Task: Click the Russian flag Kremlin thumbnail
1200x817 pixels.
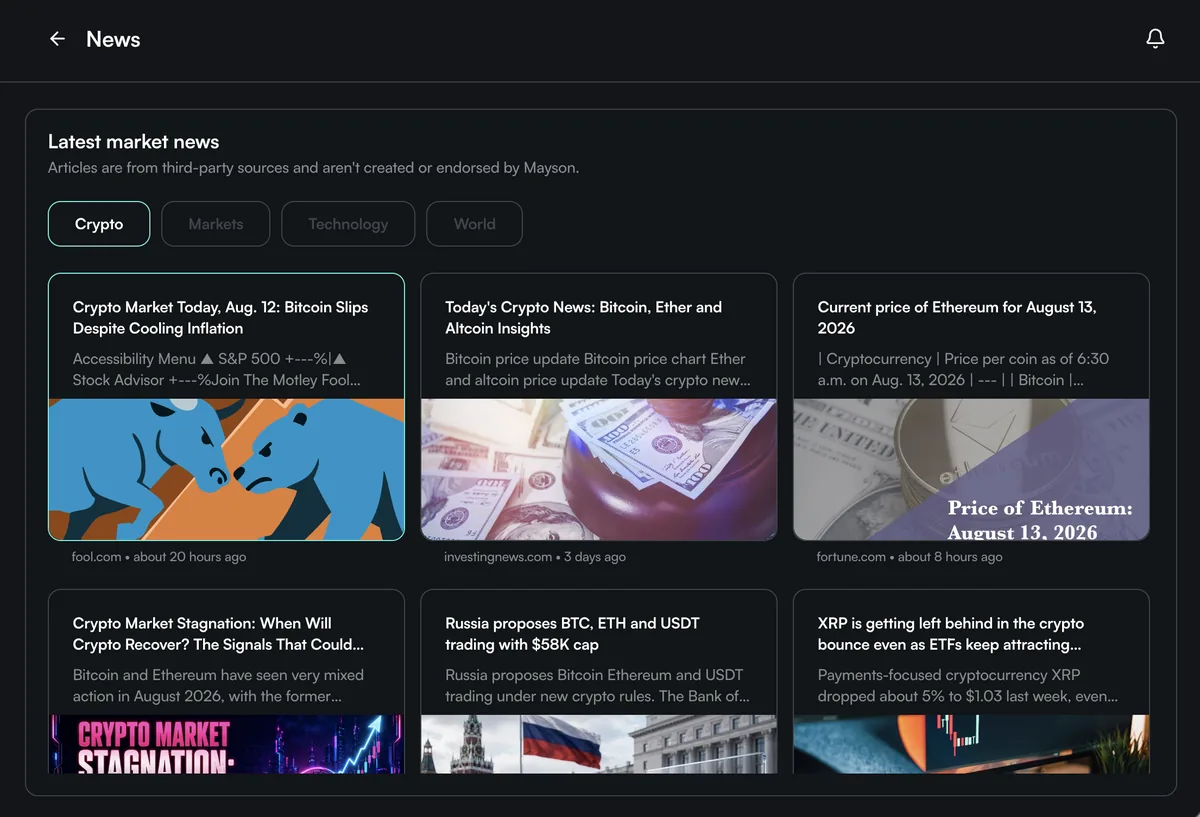Action: (x=599, y=744)
